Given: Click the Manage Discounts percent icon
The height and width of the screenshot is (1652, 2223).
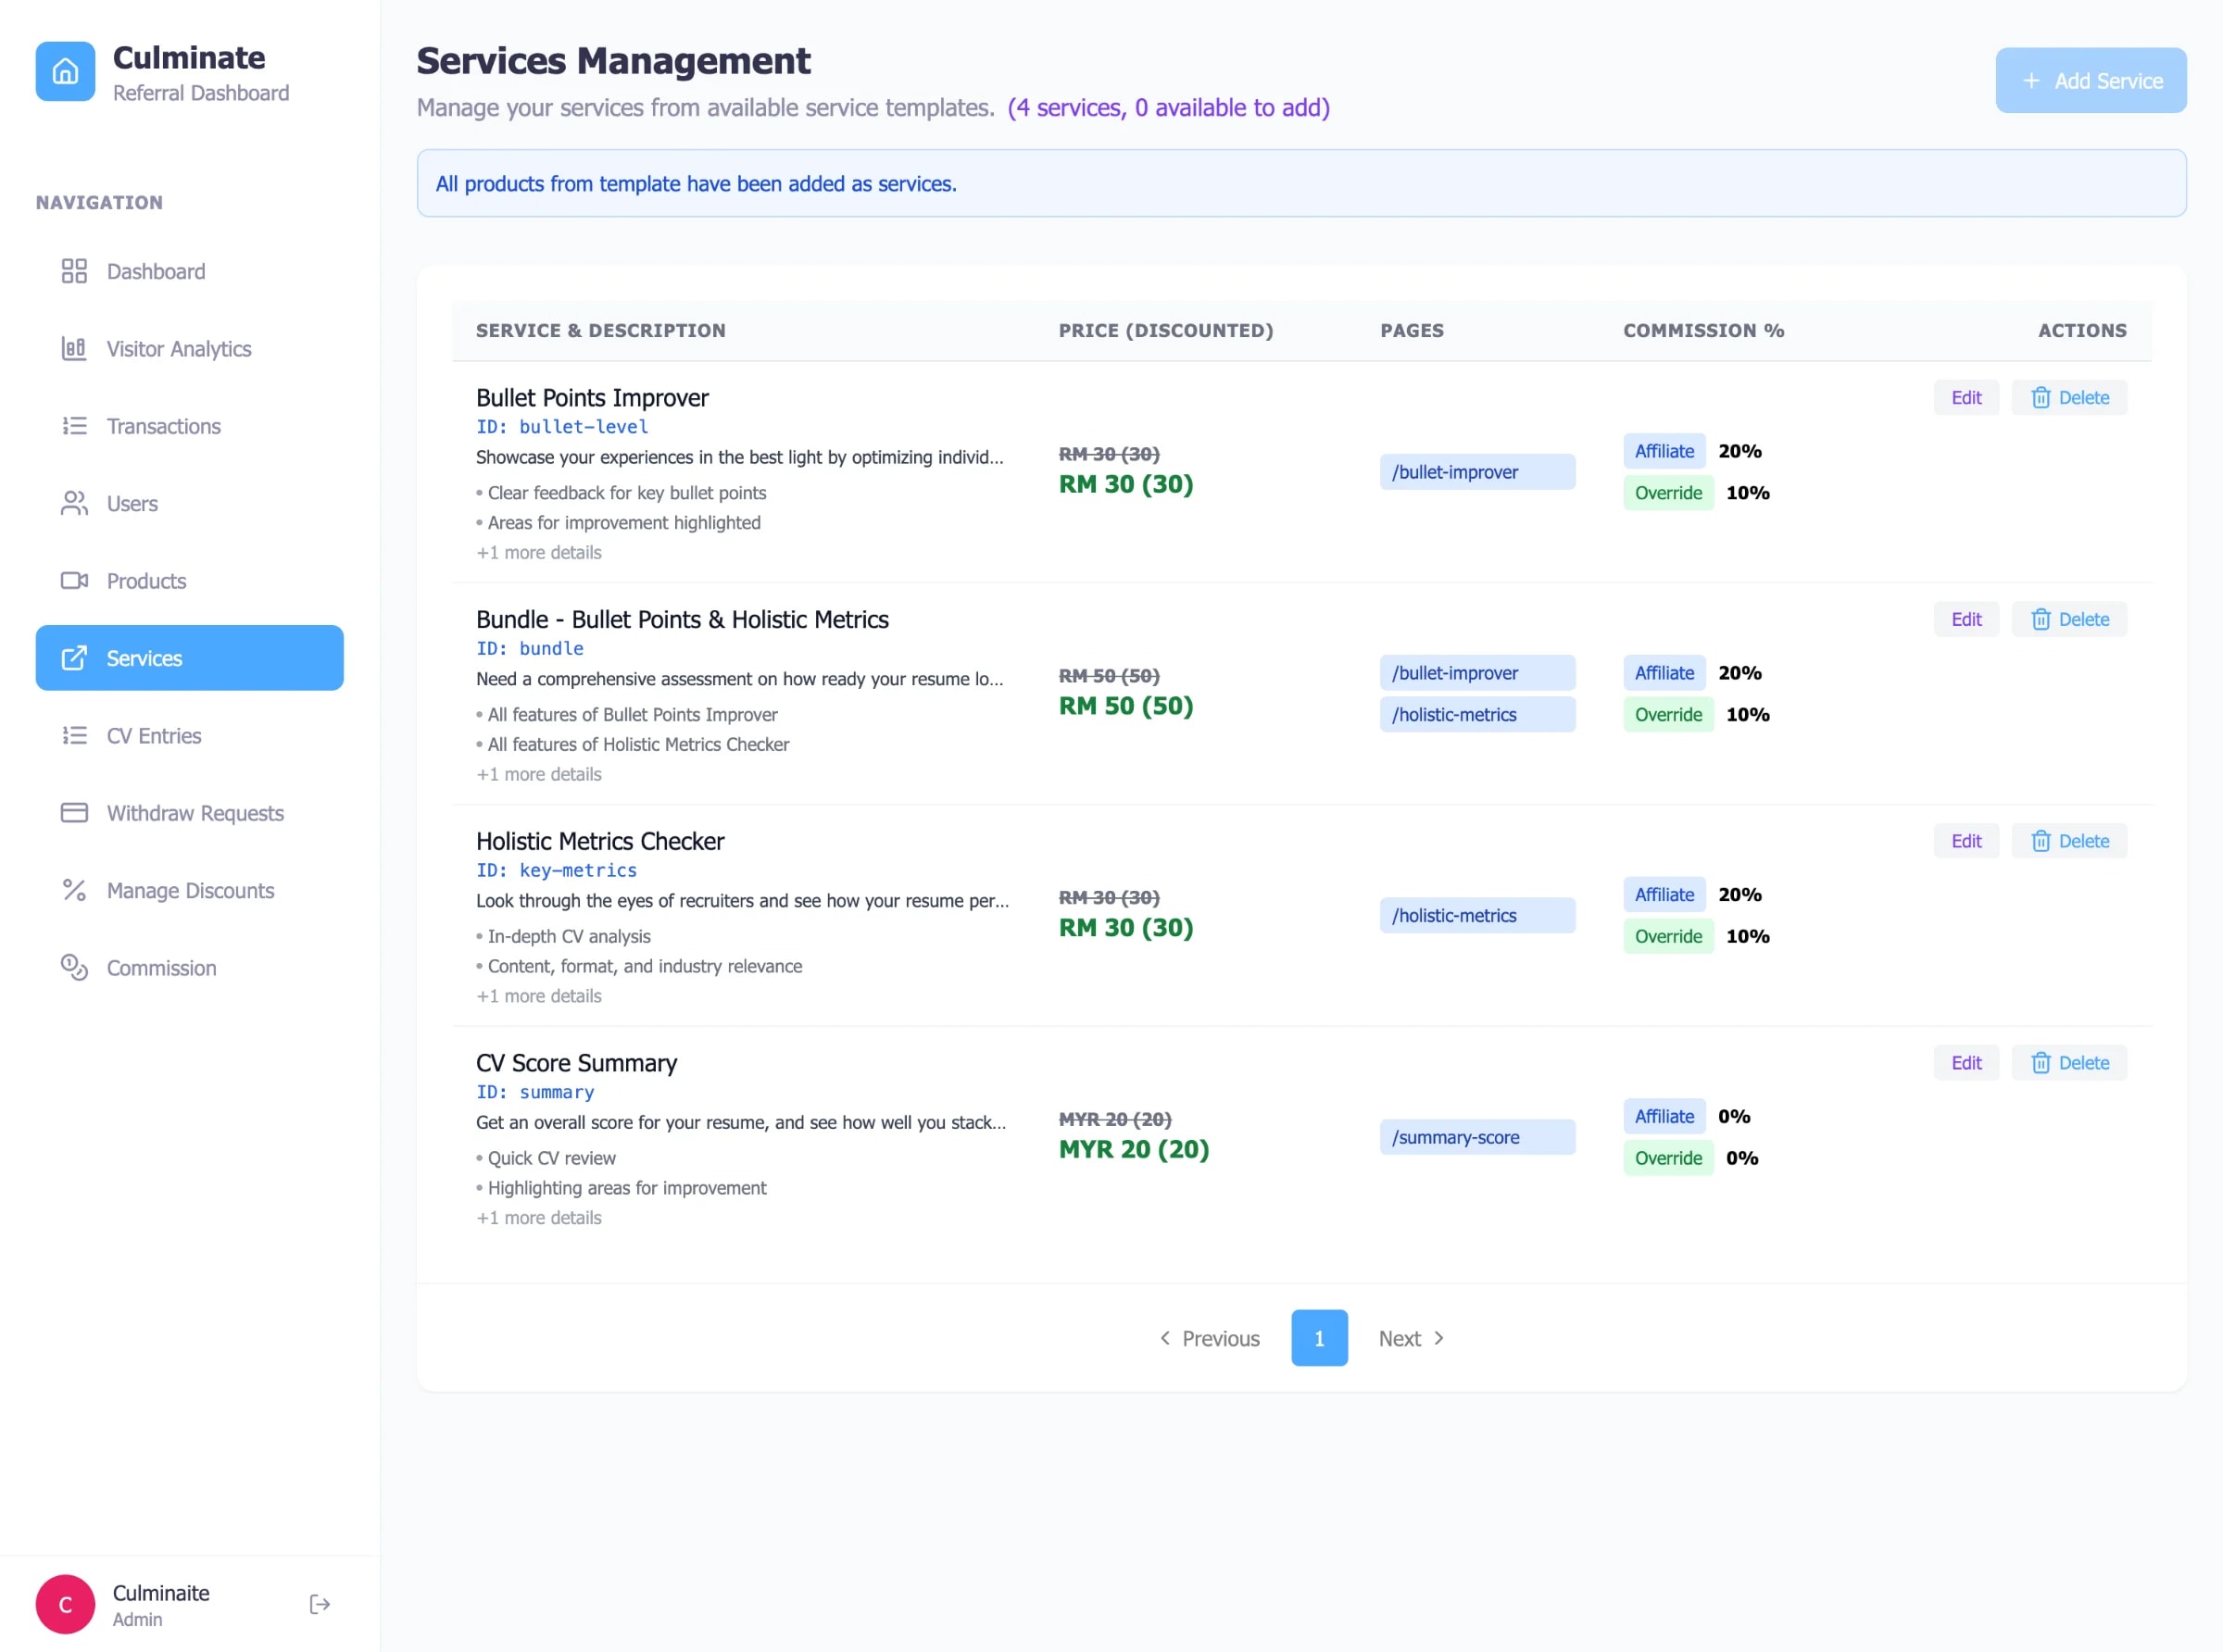Looking at the screenshot, I should coord(74,890).
